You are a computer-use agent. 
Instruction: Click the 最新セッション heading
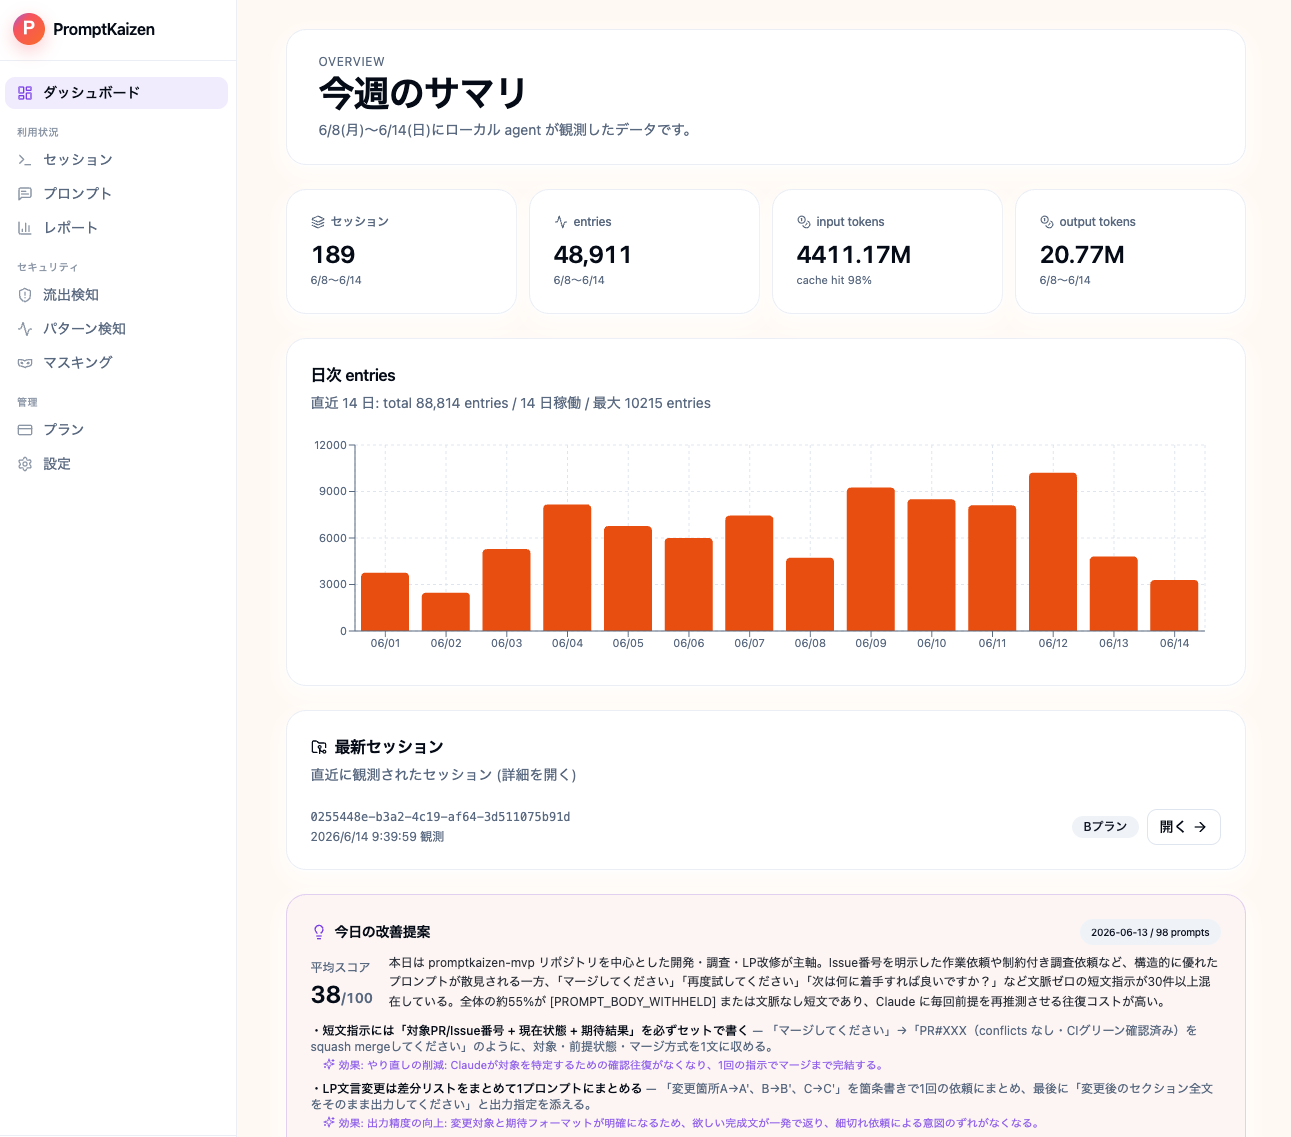[x=389, y=747]
